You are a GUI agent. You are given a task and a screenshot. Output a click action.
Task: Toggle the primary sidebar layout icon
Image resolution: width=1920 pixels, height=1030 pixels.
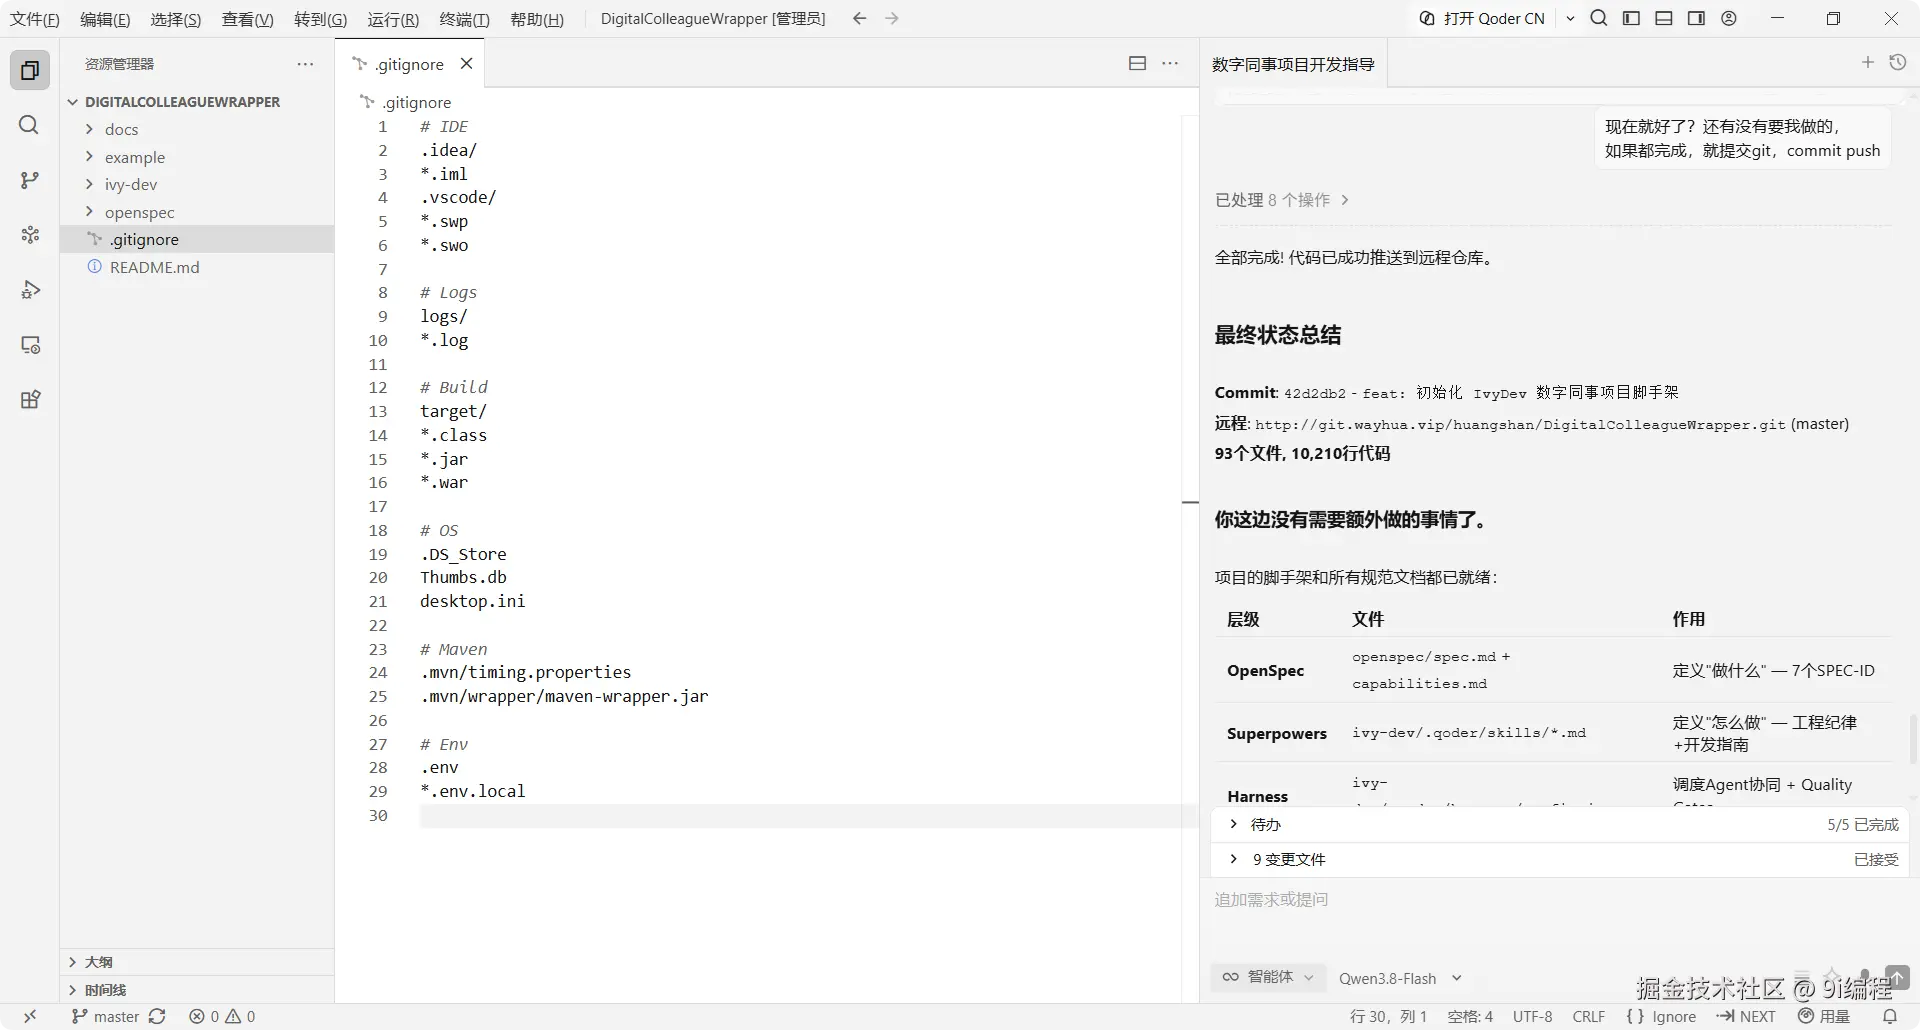(x=1631, y=18)
